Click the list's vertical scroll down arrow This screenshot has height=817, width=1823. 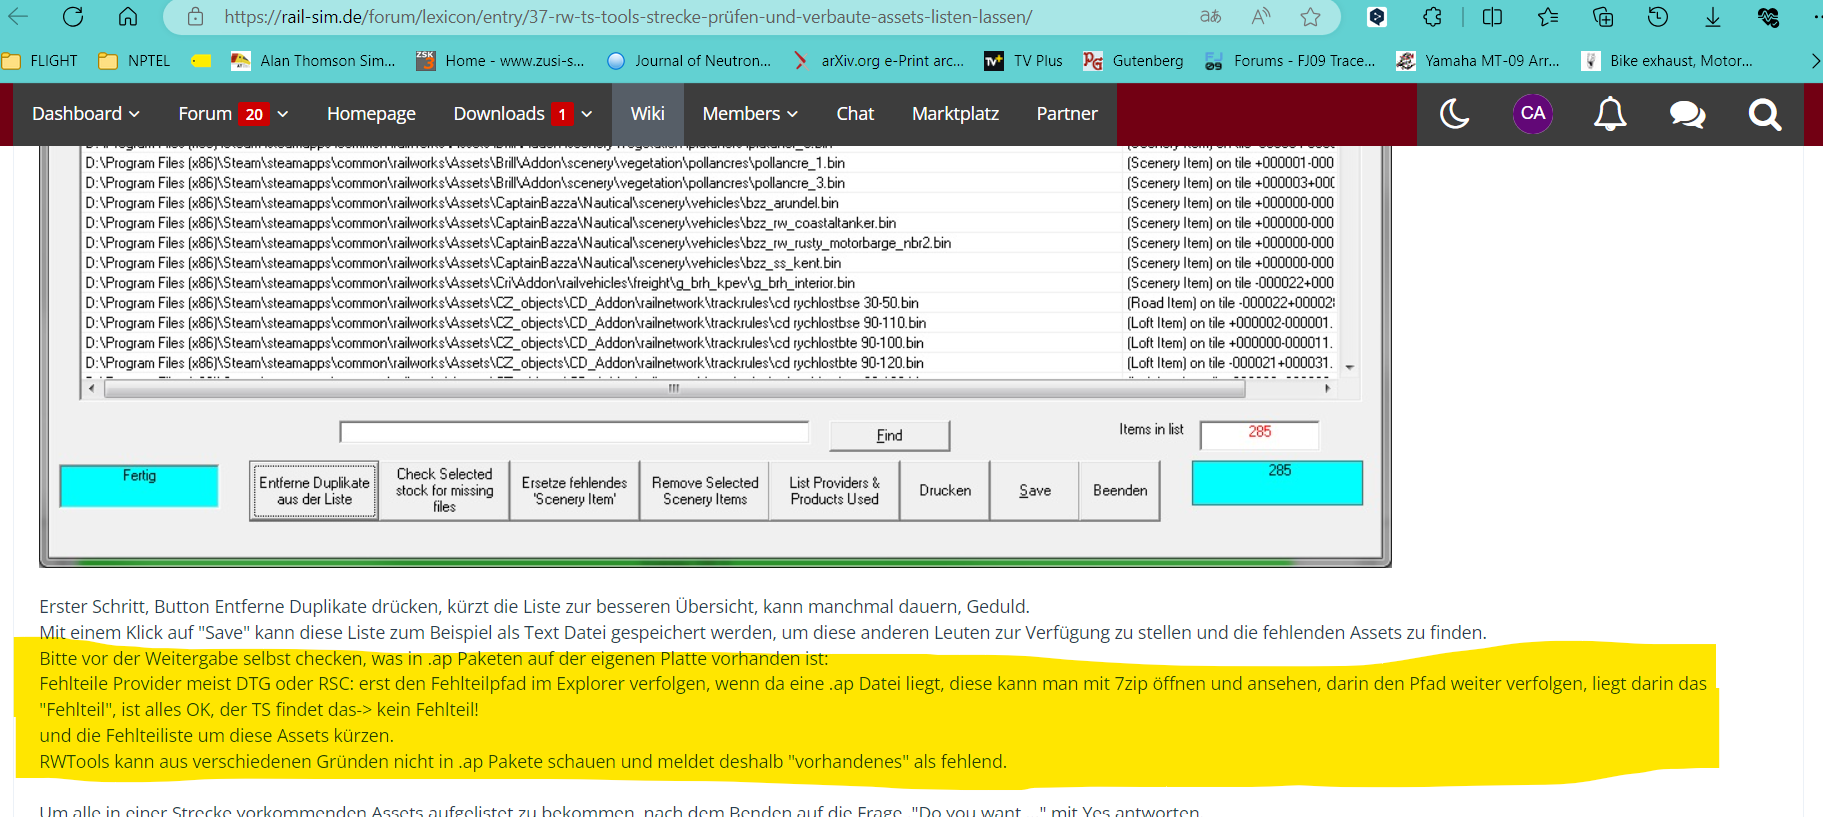click(x=1350, y=368)
